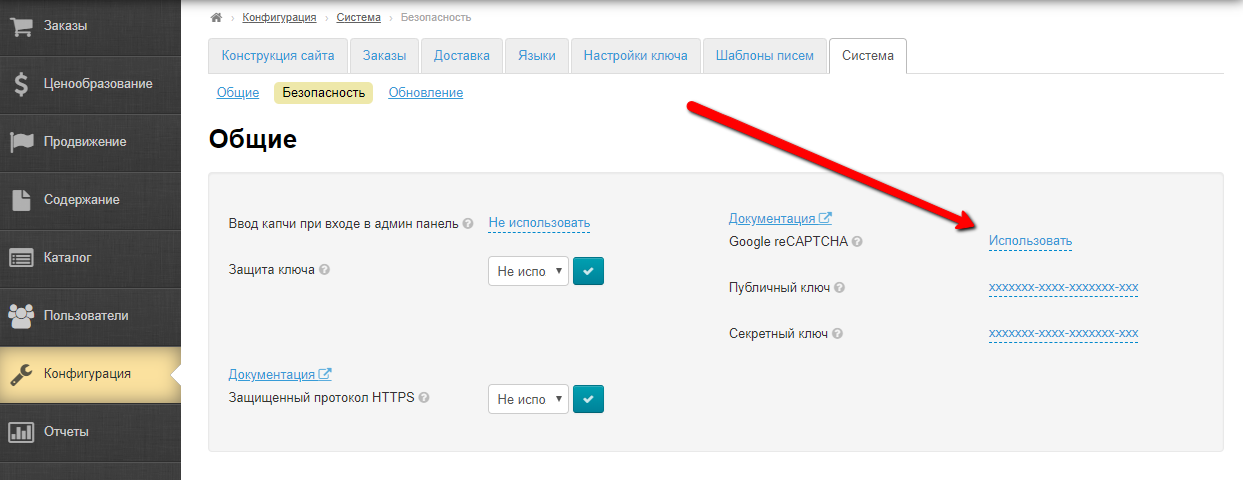The image size is (1243, 480).
Task: Open Документация link above Google reCAPTCHA
Action: pyautogui.click(x=780, y=218)
